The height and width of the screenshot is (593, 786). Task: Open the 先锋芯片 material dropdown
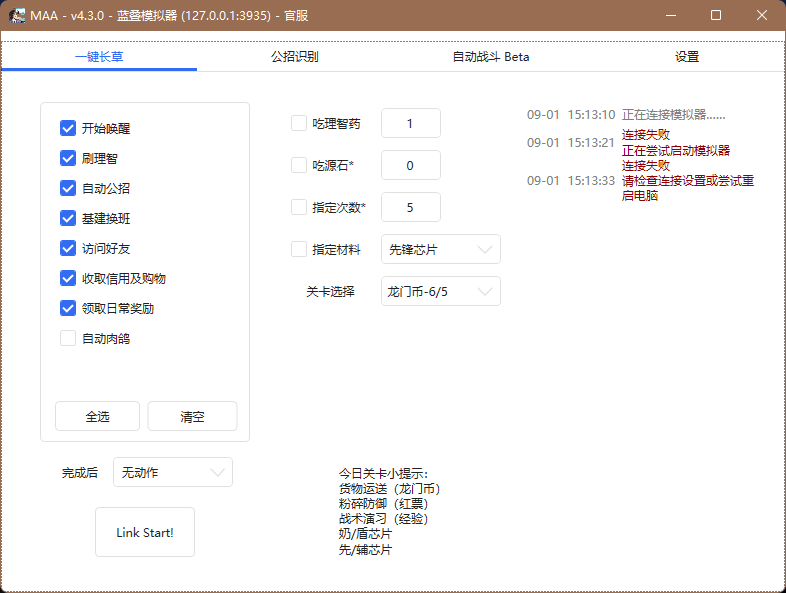[x=441, y=249]
